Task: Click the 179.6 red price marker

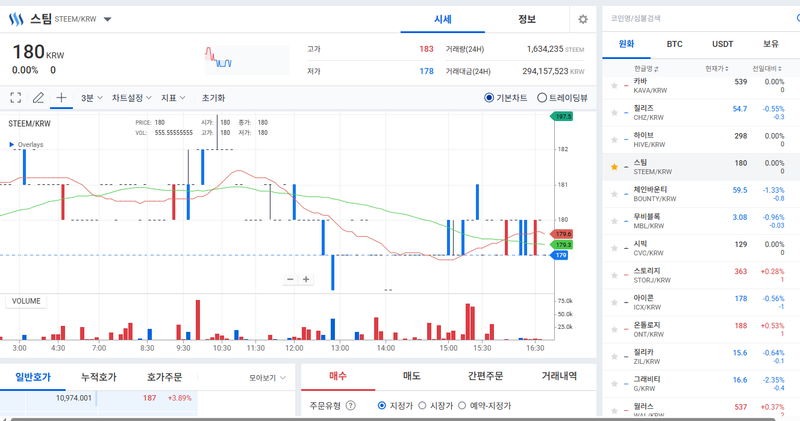Action: (562, 234)
